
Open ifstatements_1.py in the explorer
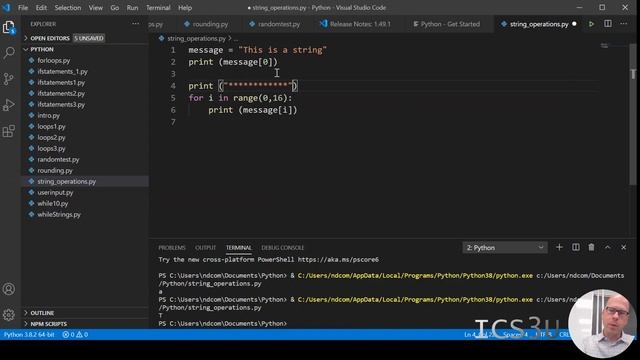point(62,71)
